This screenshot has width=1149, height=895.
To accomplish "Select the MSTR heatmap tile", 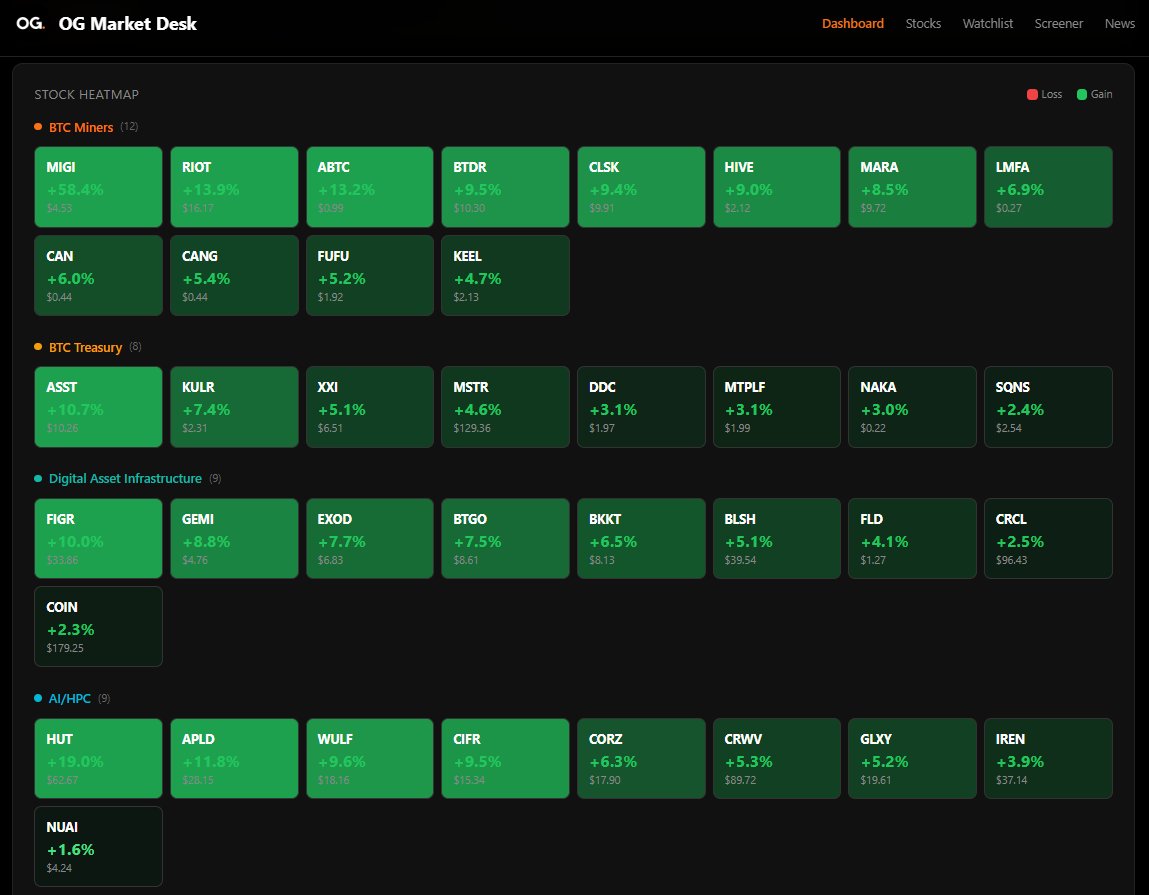I will [505, 407].
